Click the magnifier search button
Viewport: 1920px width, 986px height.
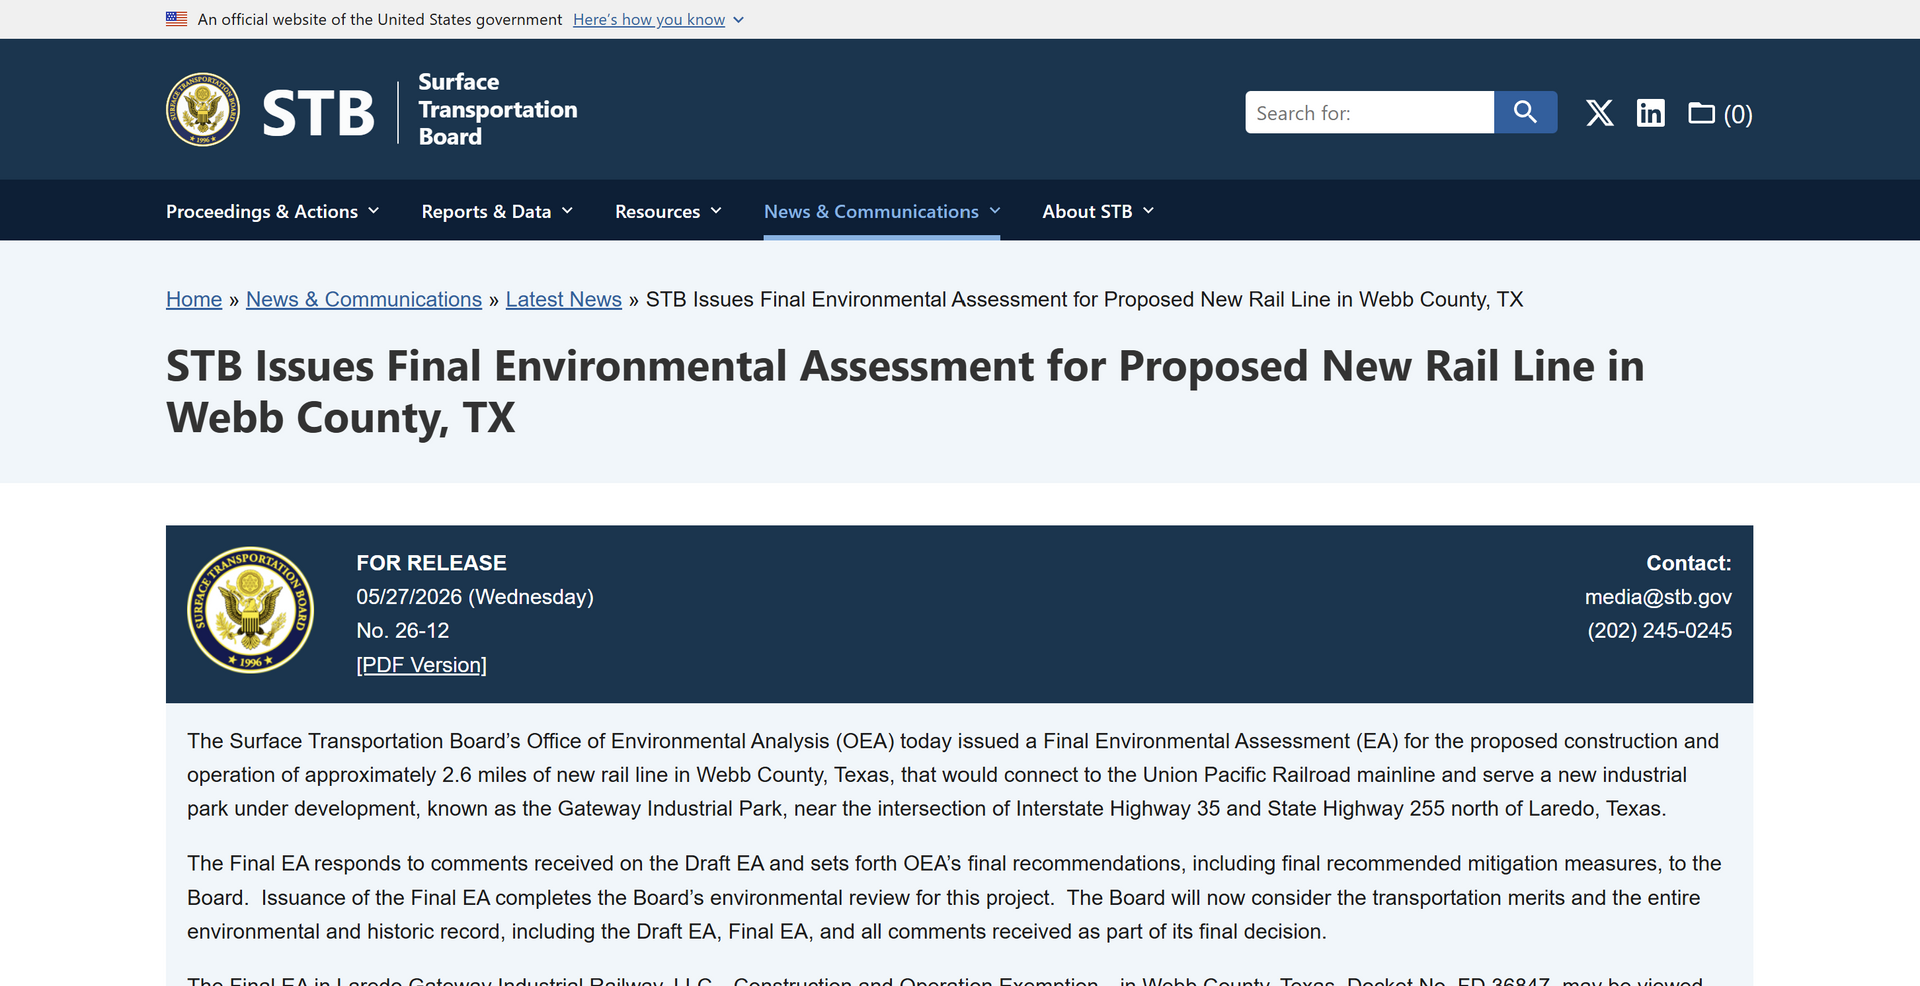pyautogui.click(x=1525, y=112)
